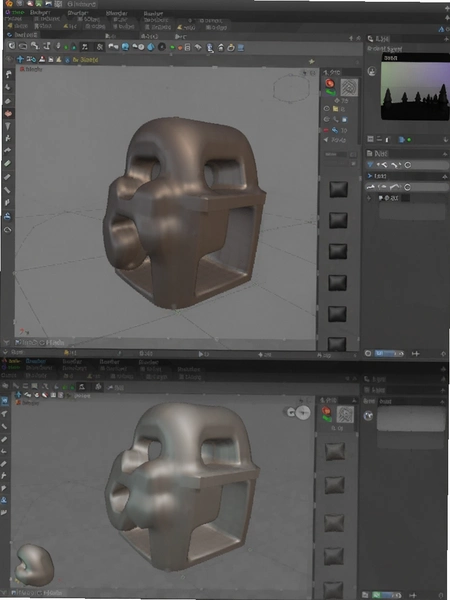The height and width of the screenshot is (600, 450).
Task: Click the small sculpt preview in lower viewport corner
Action: 33,565
